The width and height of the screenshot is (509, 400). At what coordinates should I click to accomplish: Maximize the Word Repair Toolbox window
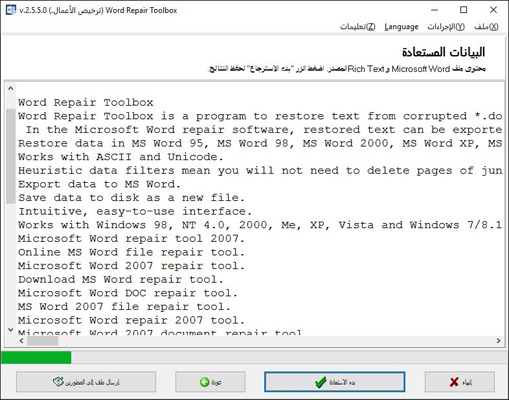pos(464,10)
